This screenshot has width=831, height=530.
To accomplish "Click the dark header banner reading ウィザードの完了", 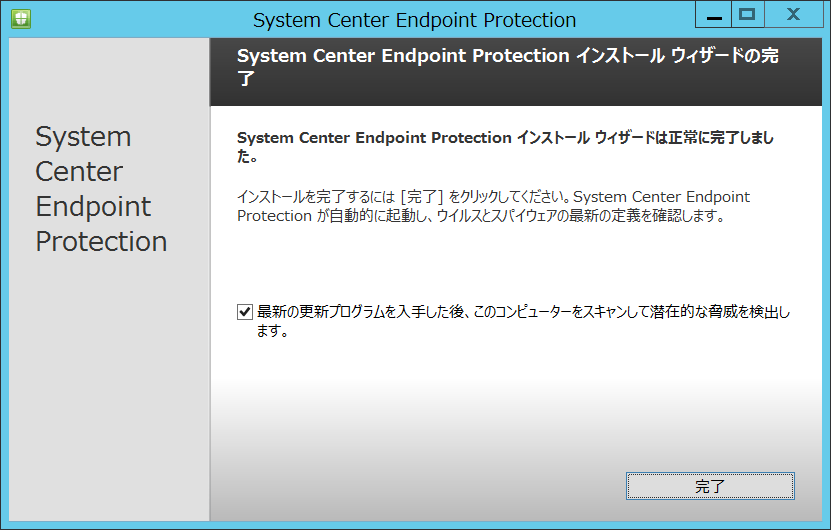I will (x=516, y=72).
